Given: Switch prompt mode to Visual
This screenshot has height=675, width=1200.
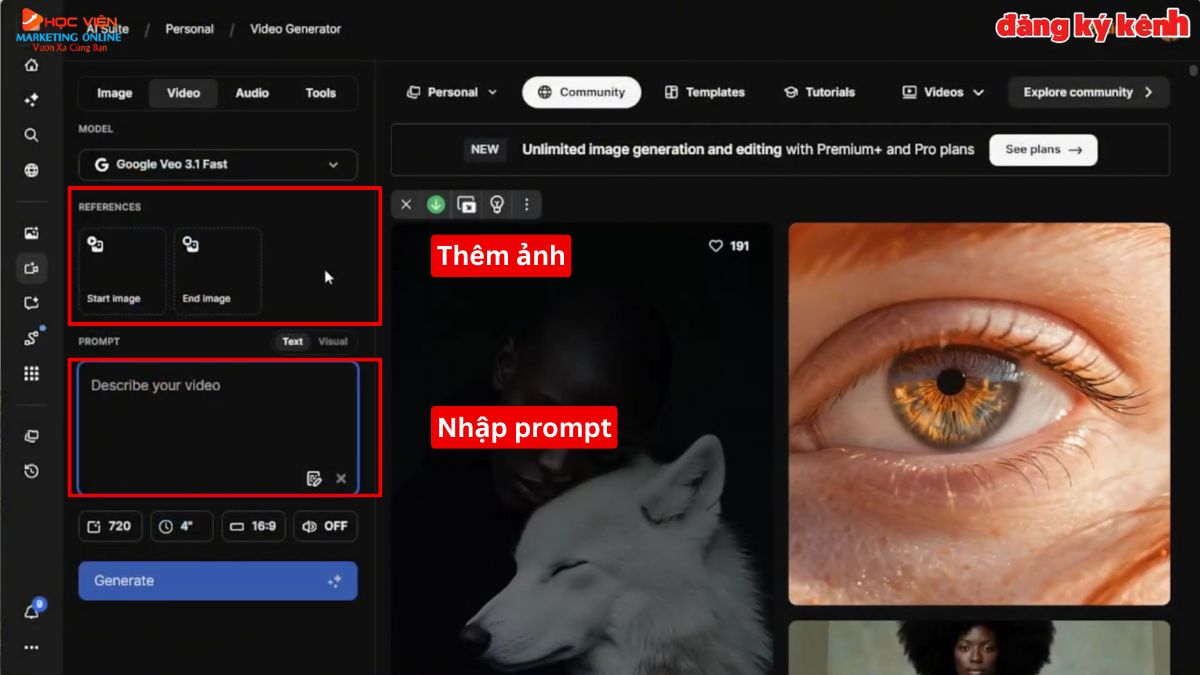Looking at the screenshot, I should click(x=331, y=341).
